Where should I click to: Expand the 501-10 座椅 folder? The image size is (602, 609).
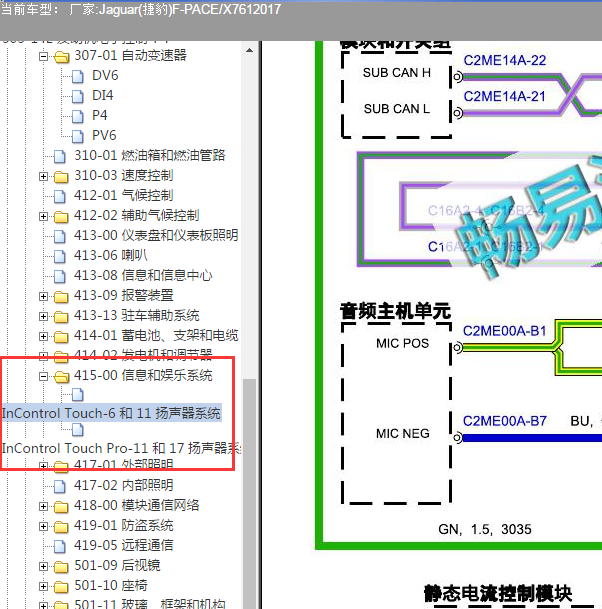tap(43, 586)
